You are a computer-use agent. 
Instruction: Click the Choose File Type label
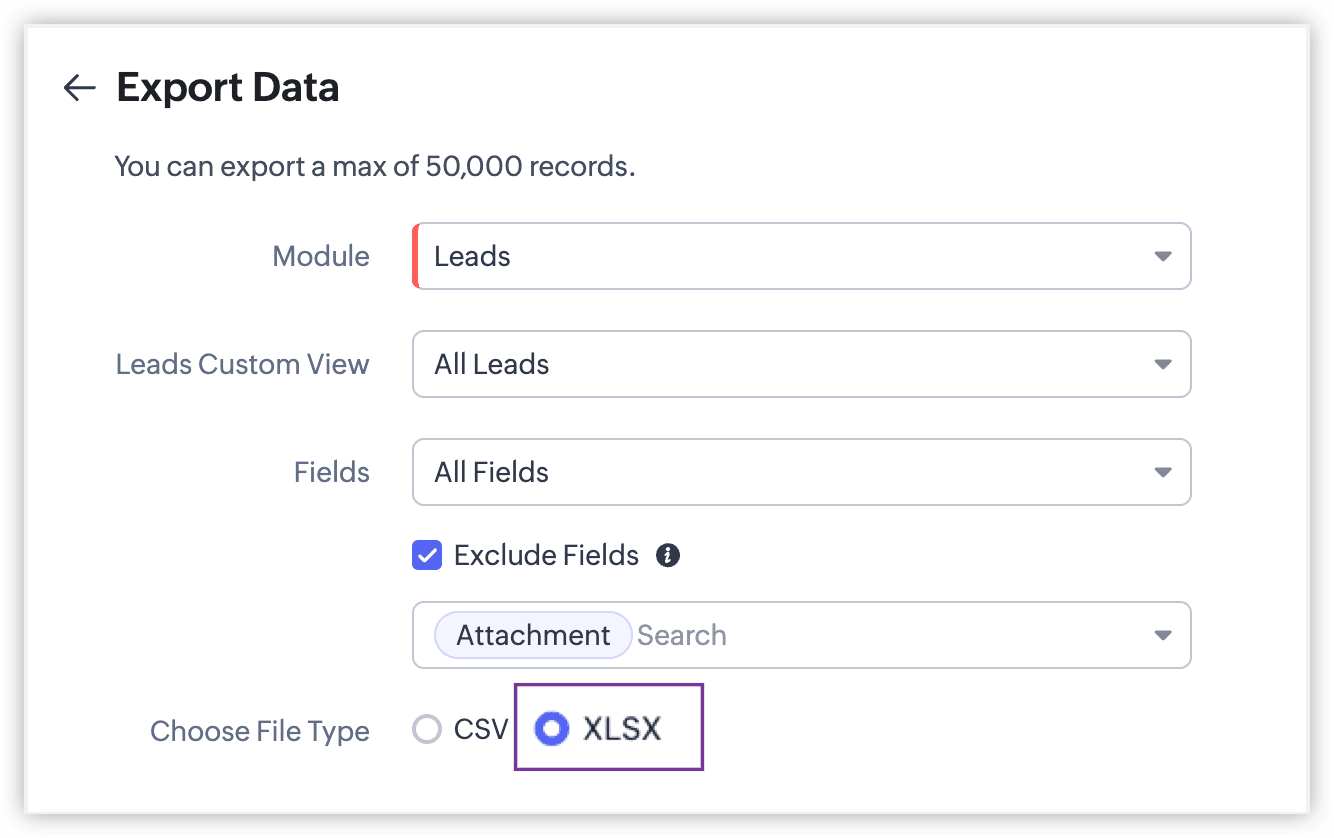point(260,731)
